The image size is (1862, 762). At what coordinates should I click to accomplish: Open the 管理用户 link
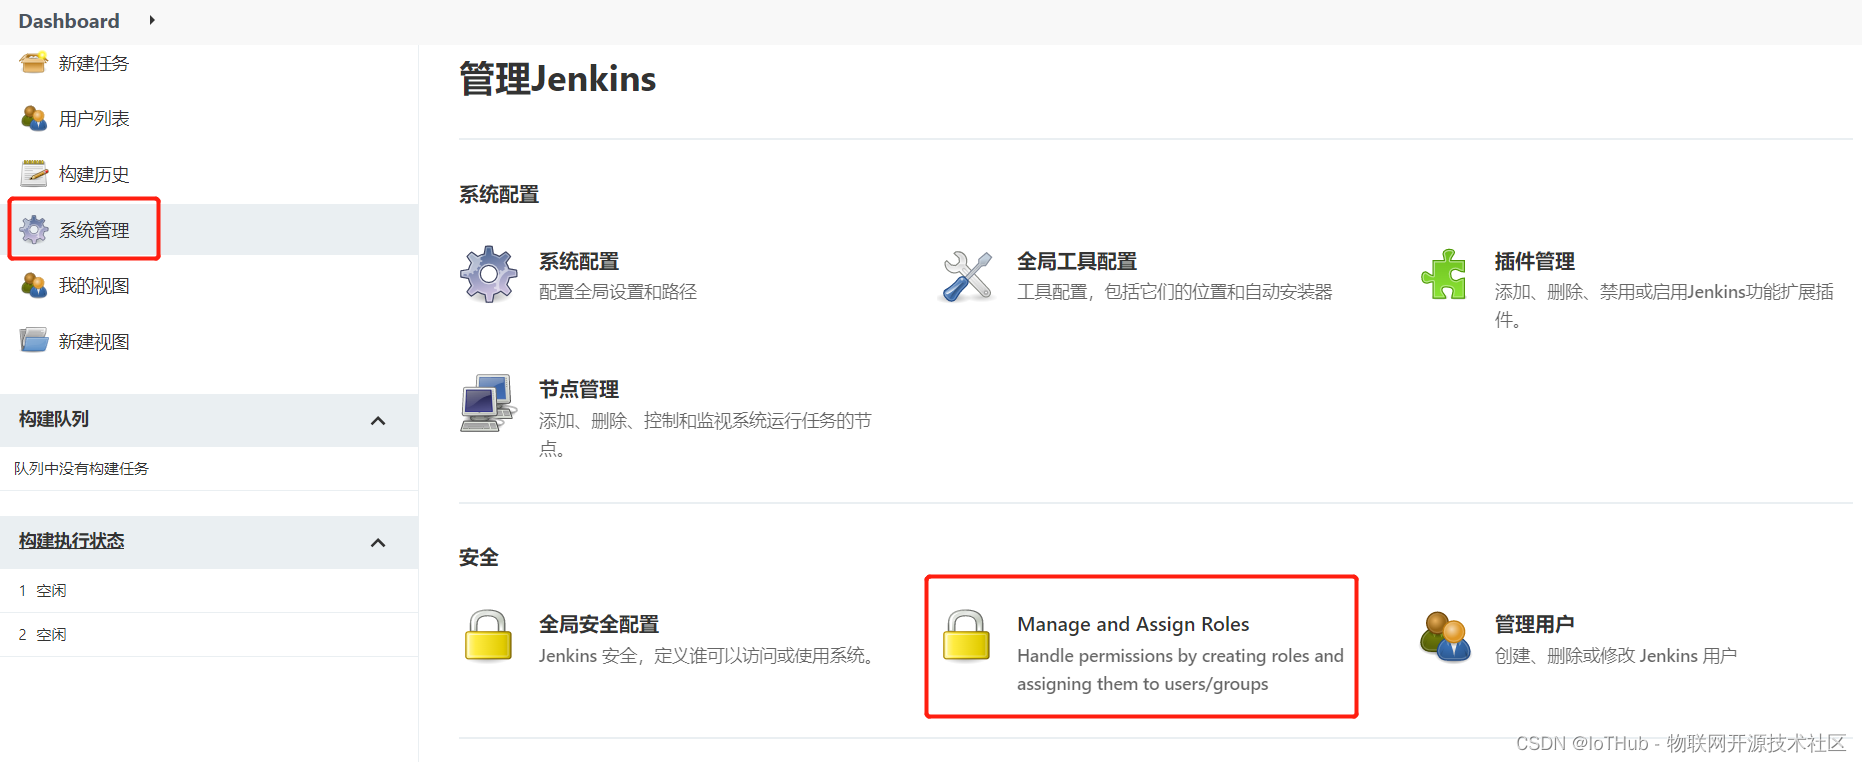[1535, 624]
